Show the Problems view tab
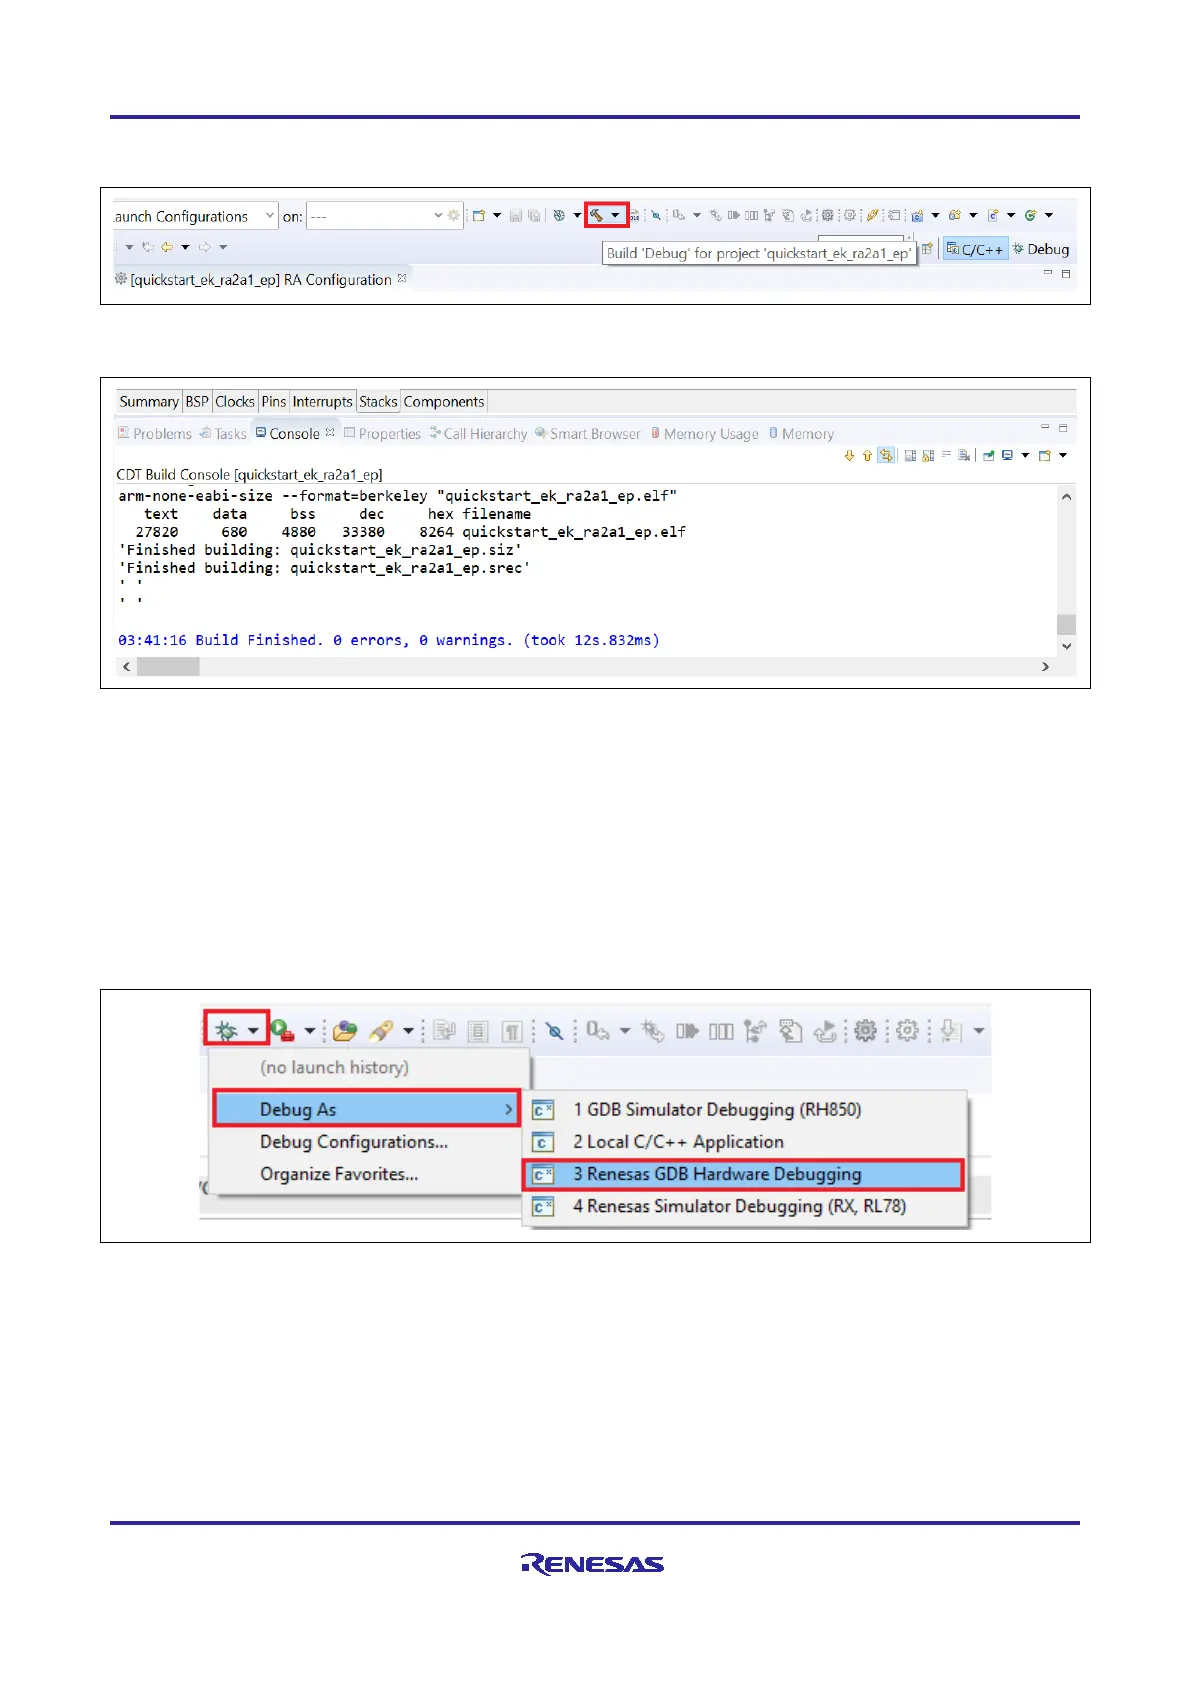The image size is (1191, 1684). (x=154, y=433)
